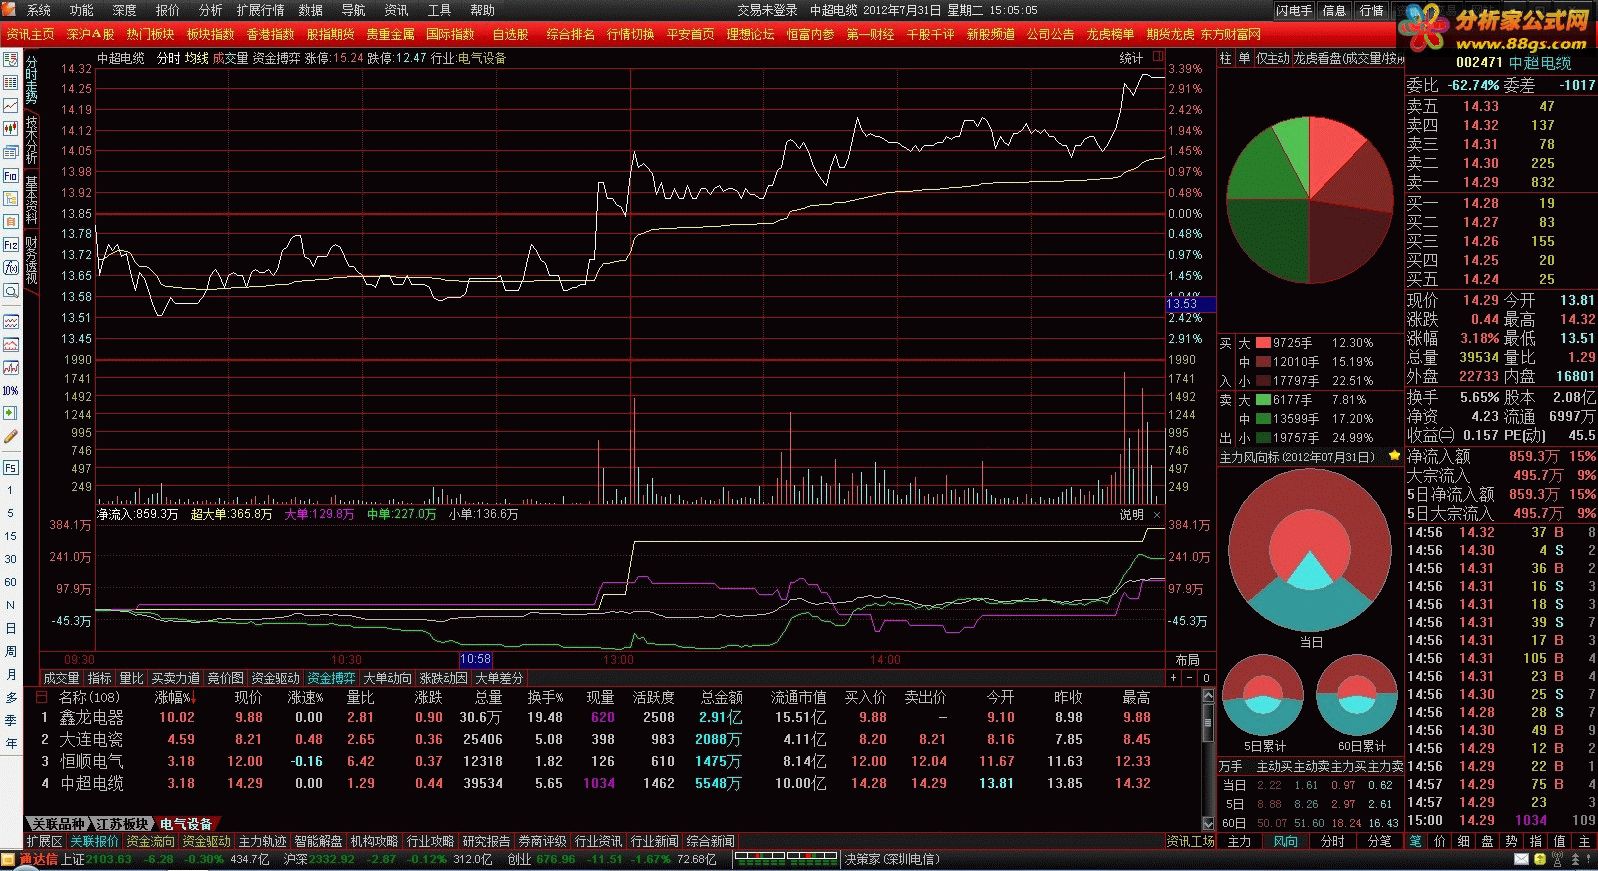The image size is (1598, 871).
Task: Sort by 涨幅% column header
Action: tap(173, 697)
